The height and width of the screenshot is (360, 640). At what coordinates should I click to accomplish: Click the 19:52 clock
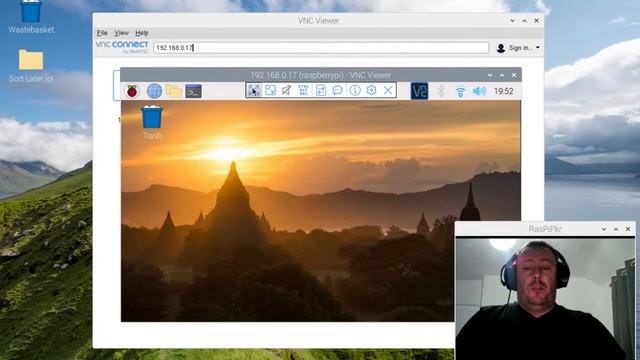(x=503, y=91)
